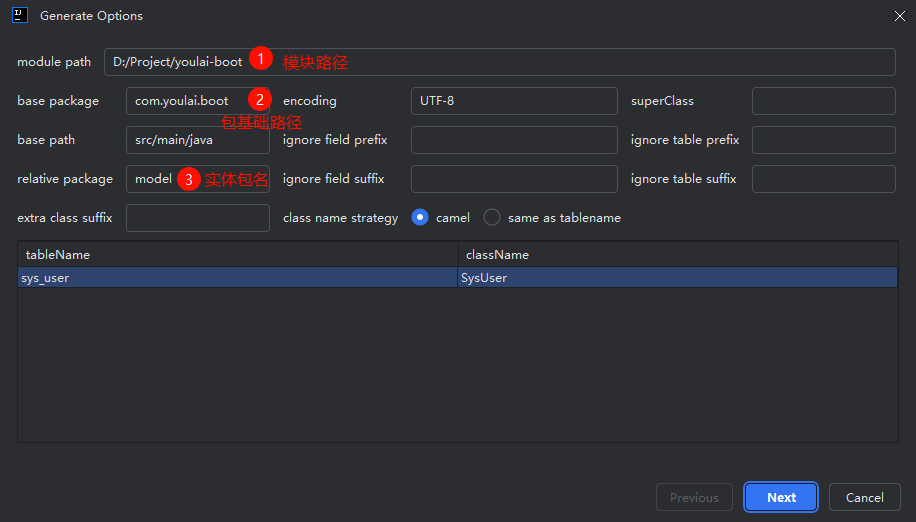Click the ignore field prefix input
The width and height of the screenshot is (916, 522).
[514, 140]
